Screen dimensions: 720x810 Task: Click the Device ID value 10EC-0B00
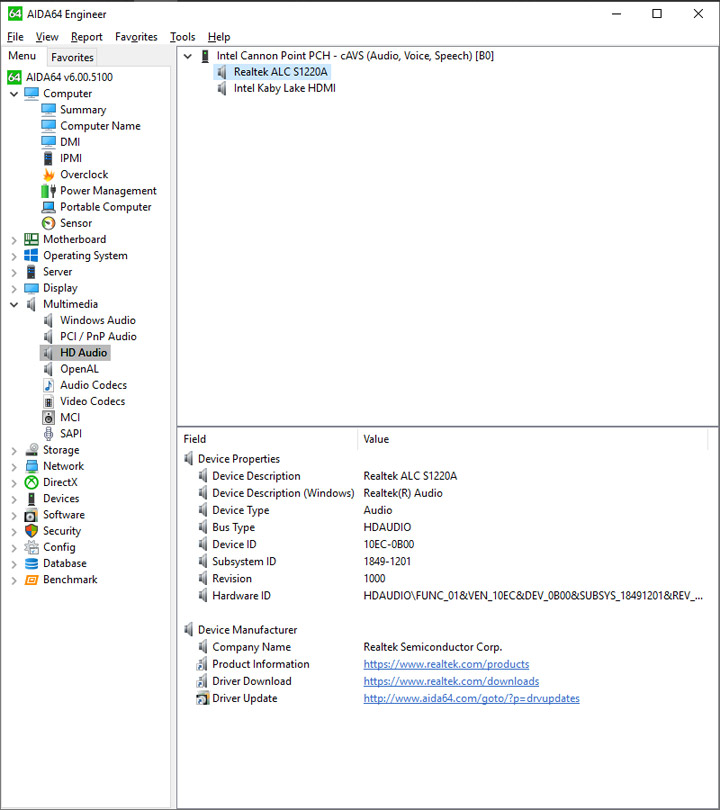(388, 544)
